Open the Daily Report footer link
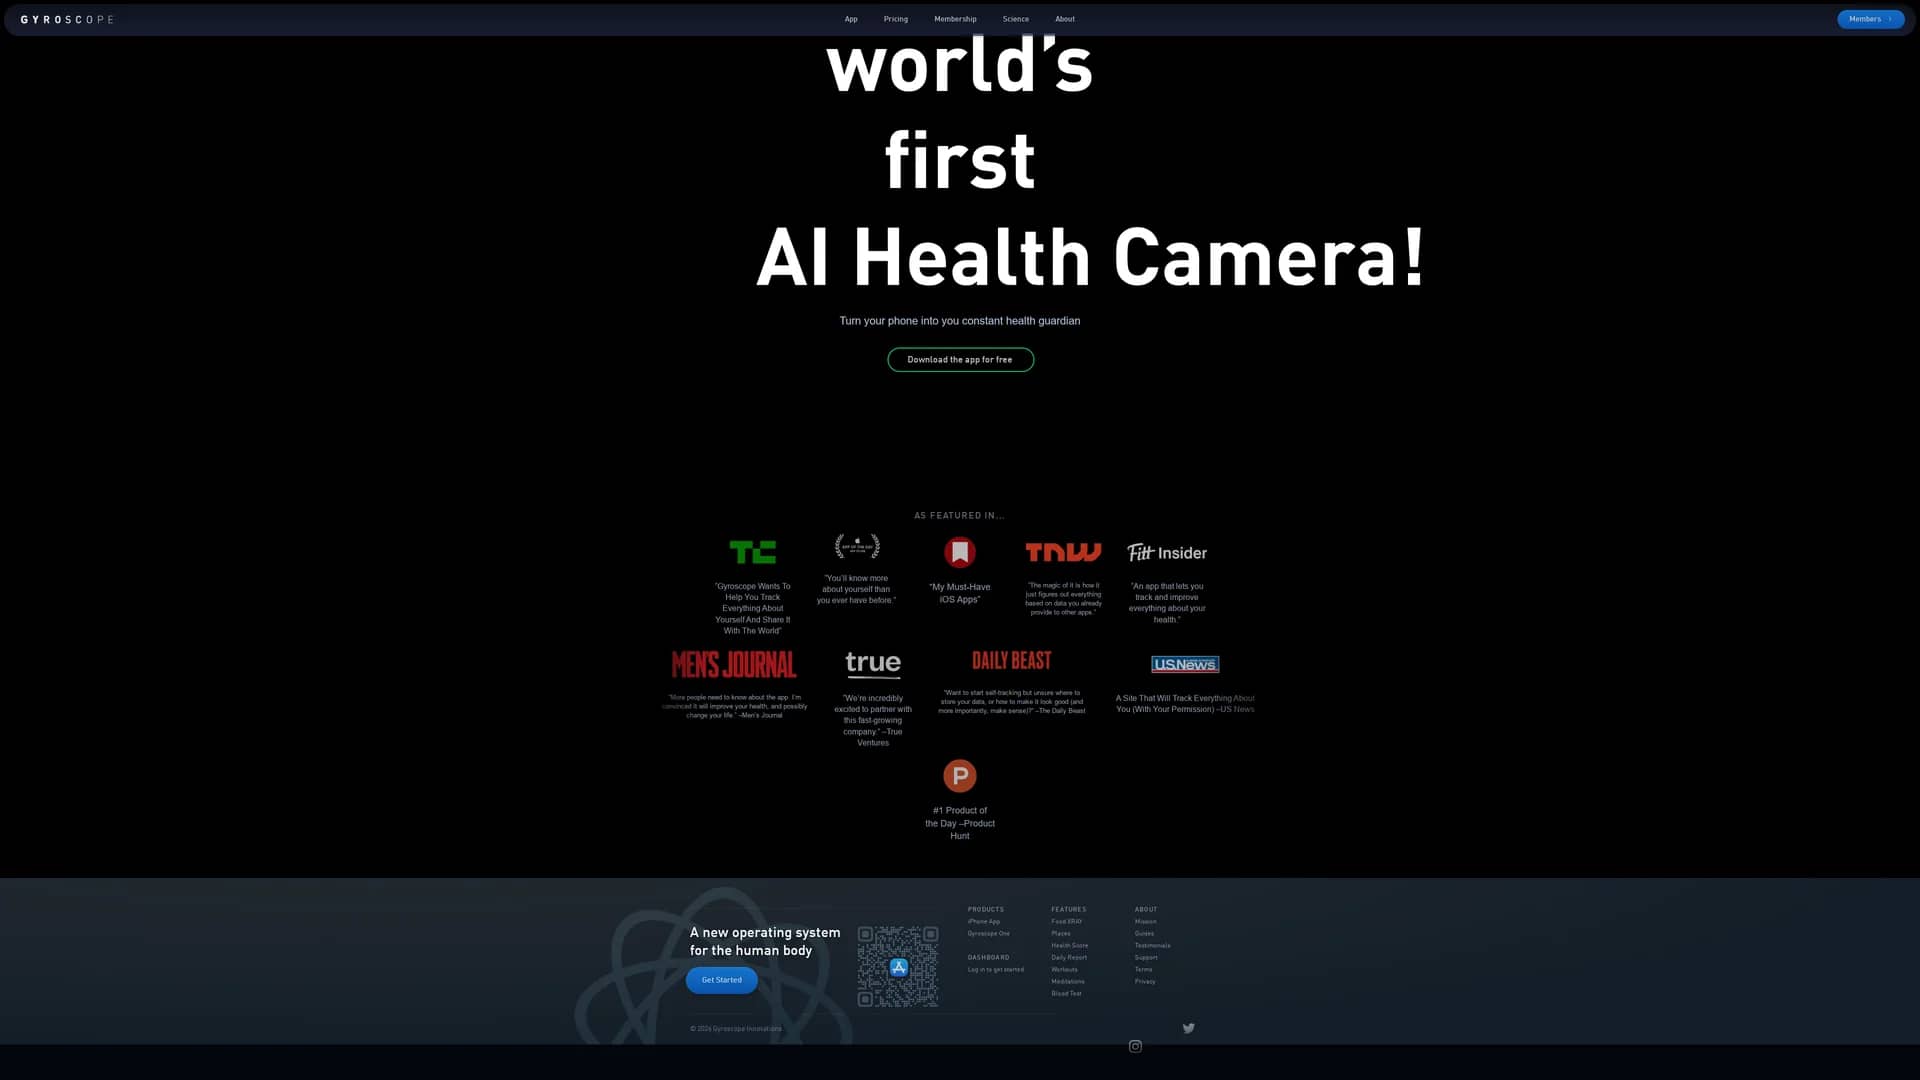Image resolution: width=1920 pixels, height=1080 pixels. click(1069, 958)
